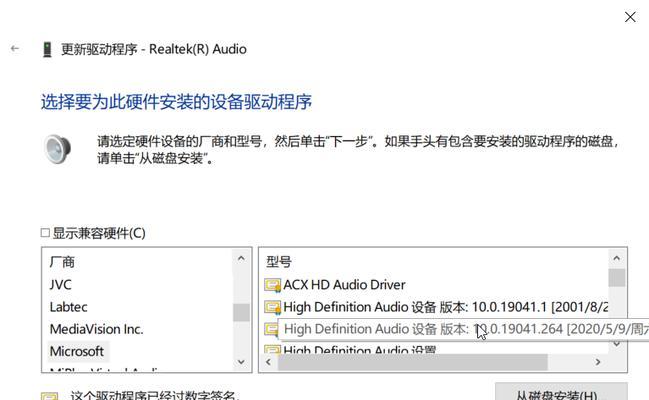Click manufacturer list scroll down arrow
Image resolution: width=649 pixels, height=400 pixels.
point(241,362)
